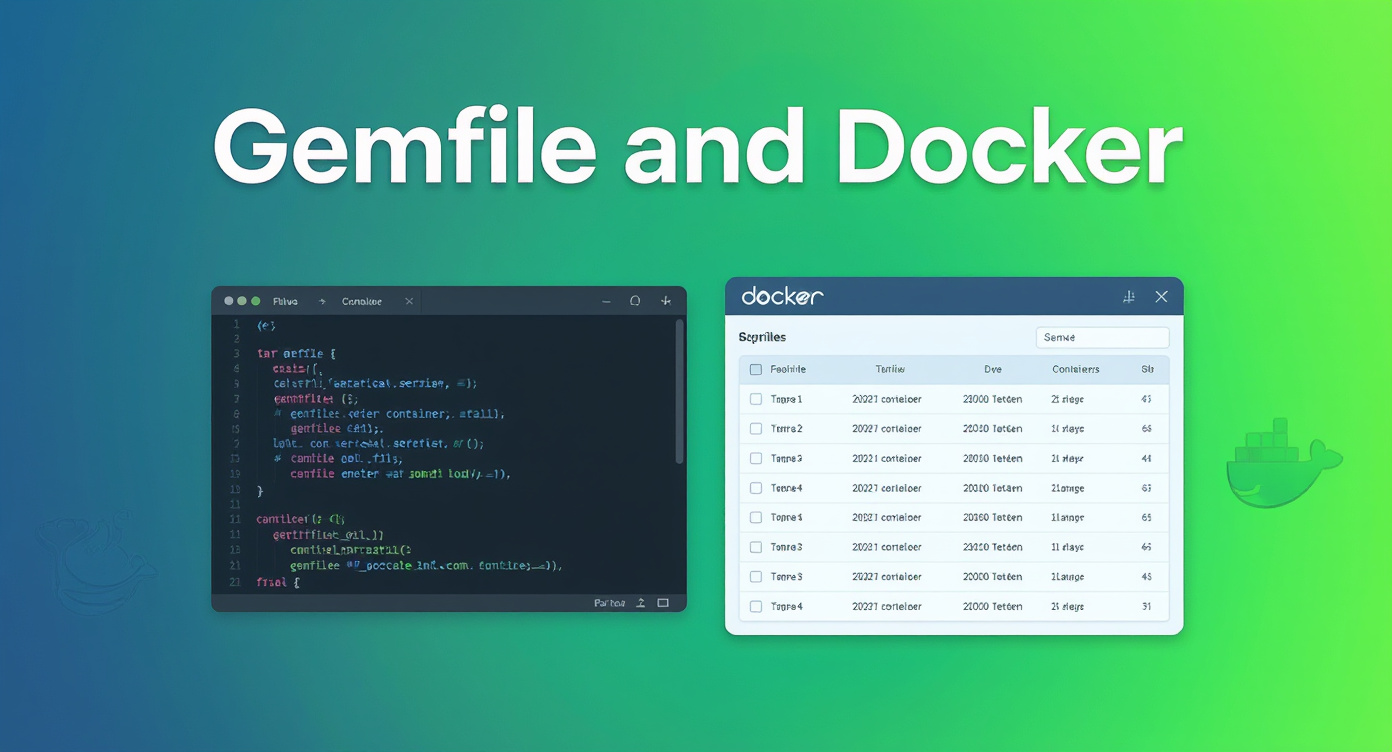Sort by the Dve column header

993,370
